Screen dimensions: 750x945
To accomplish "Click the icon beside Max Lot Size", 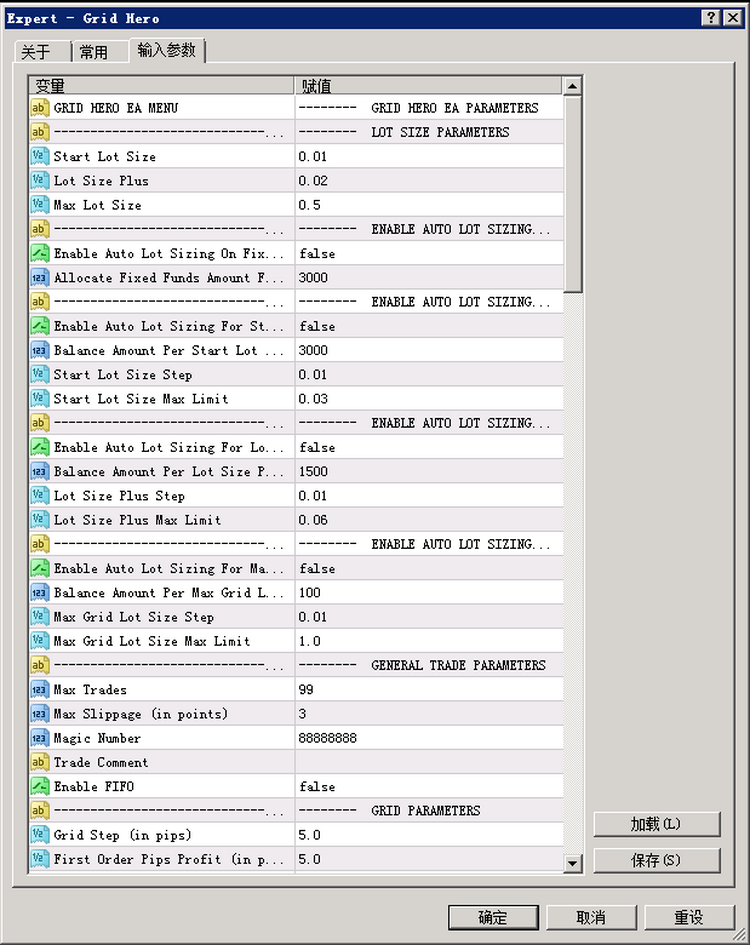I will [39, 204].
